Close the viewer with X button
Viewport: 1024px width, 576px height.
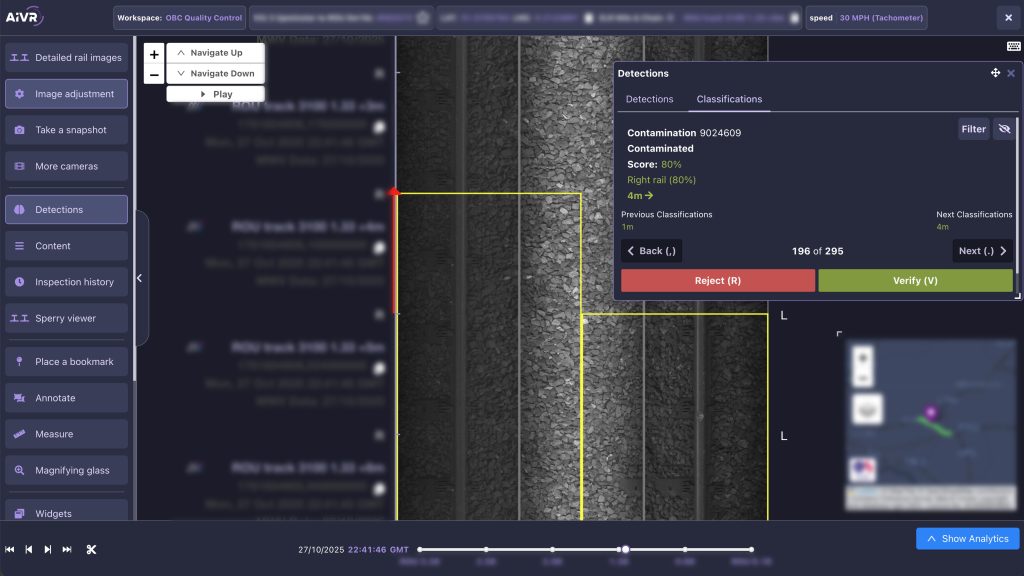click(x=1008, y=18)
